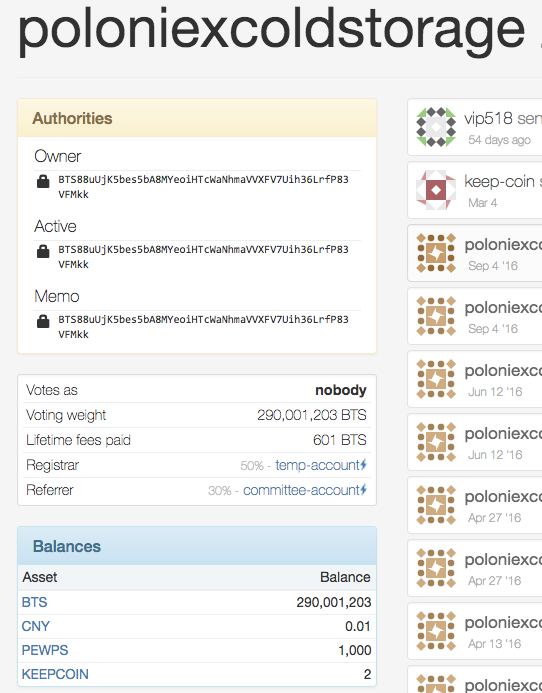Open the vip518 activity entry from 54 days ago
This screenshot has height=693, width=542.
[x=475, y=127]
